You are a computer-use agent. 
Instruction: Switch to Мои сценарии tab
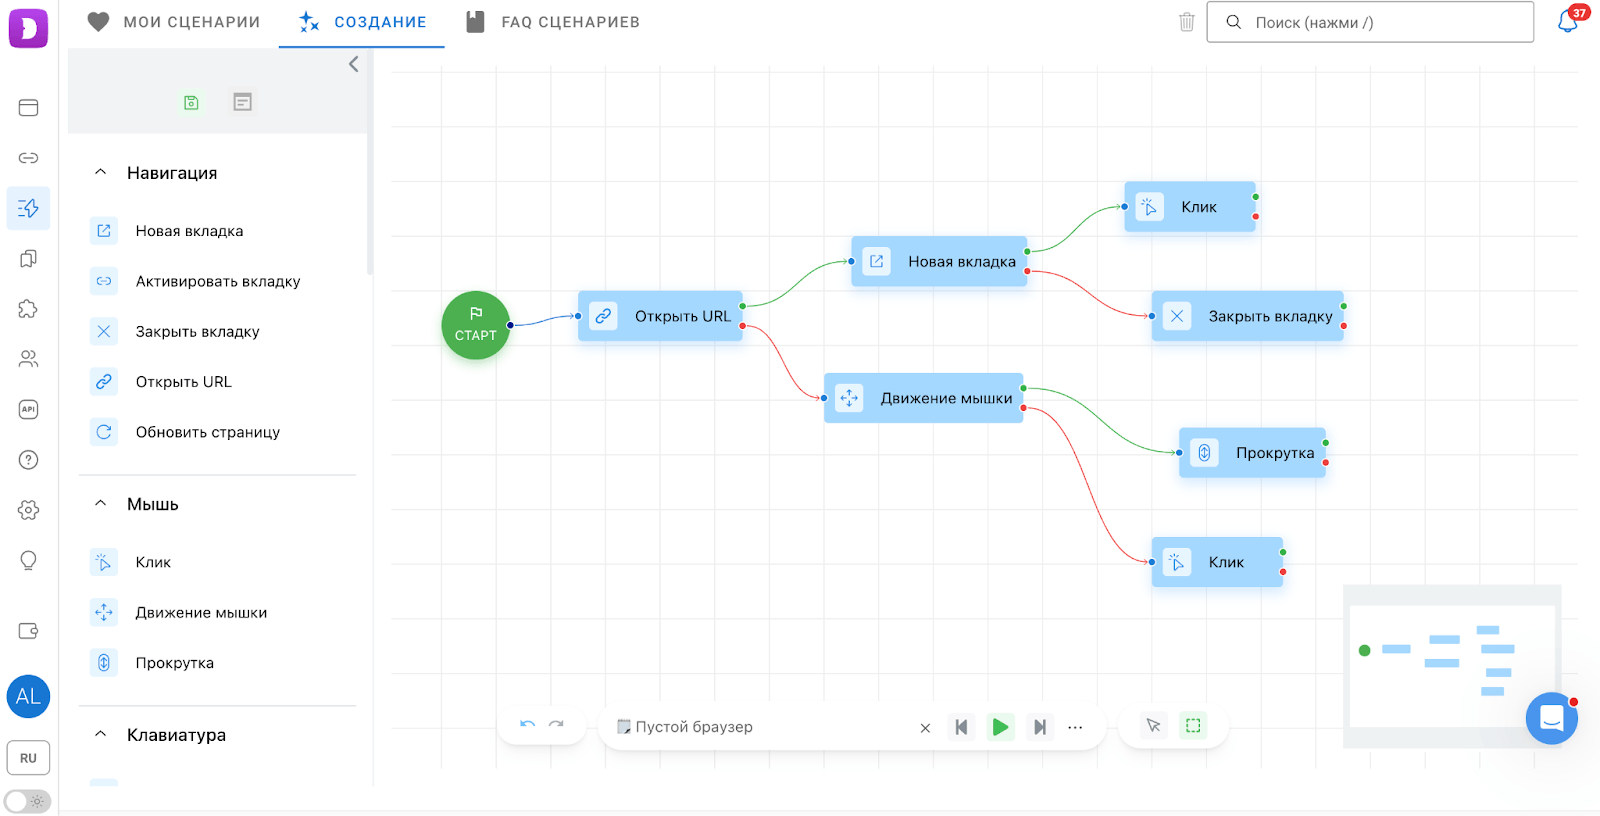pos(174,22)
